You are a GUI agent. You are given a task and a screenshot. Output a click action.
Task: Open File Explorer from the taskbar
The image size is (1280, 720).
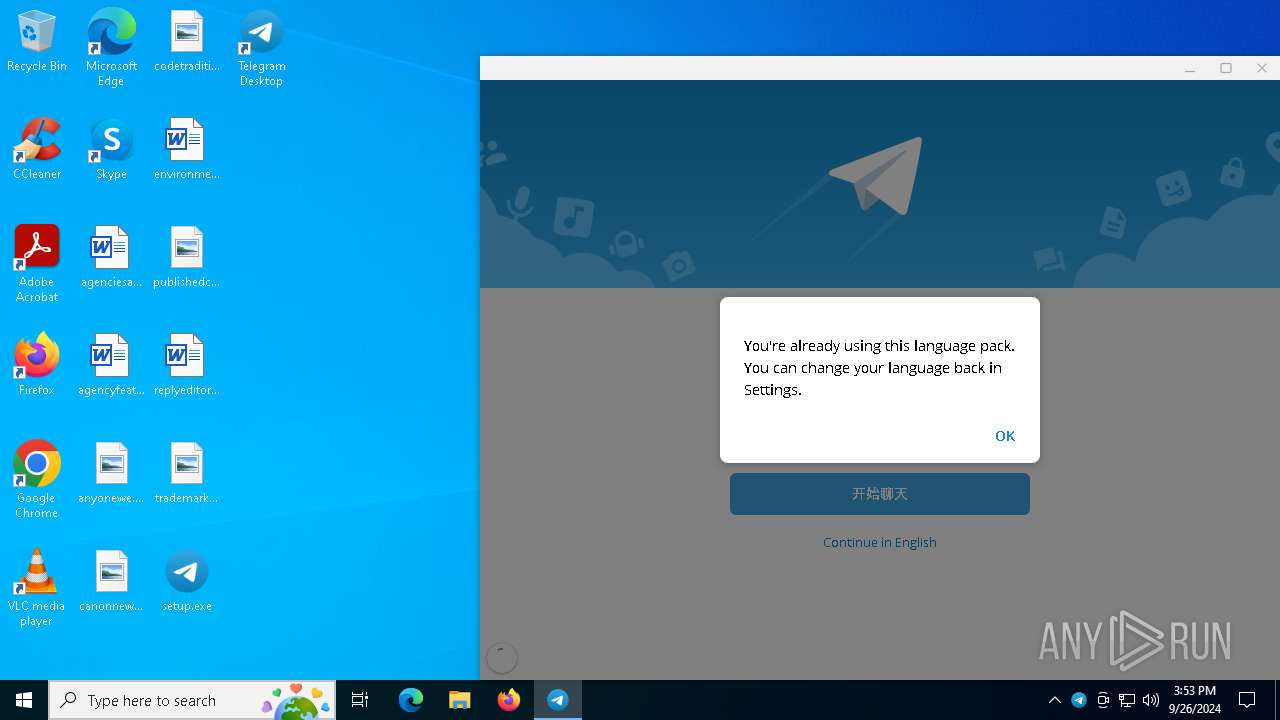pos(459,700)
